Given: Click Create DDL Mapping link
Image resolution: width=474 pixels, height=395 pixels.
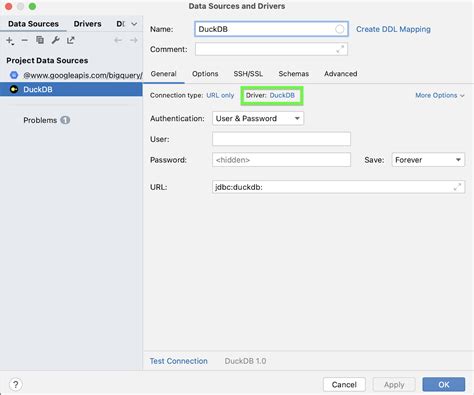Looking at the screenshot, I should tap(393, 29).
